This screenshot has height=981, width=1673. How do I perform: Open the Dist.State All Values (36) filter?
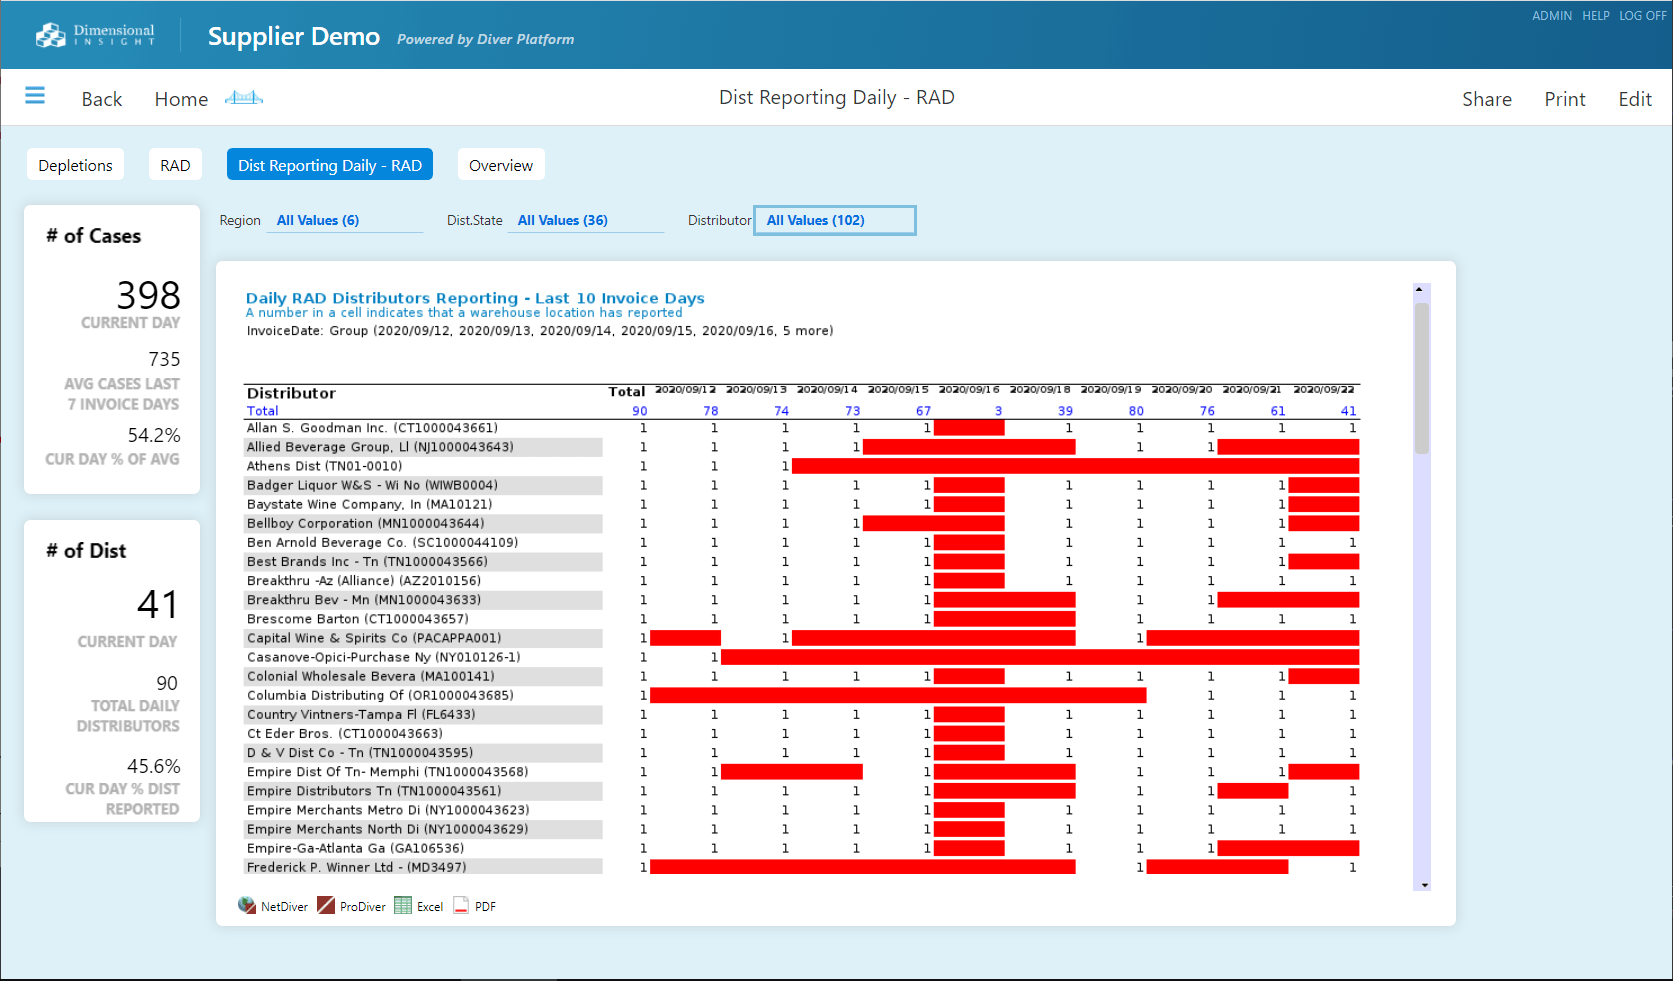[587, 221]
